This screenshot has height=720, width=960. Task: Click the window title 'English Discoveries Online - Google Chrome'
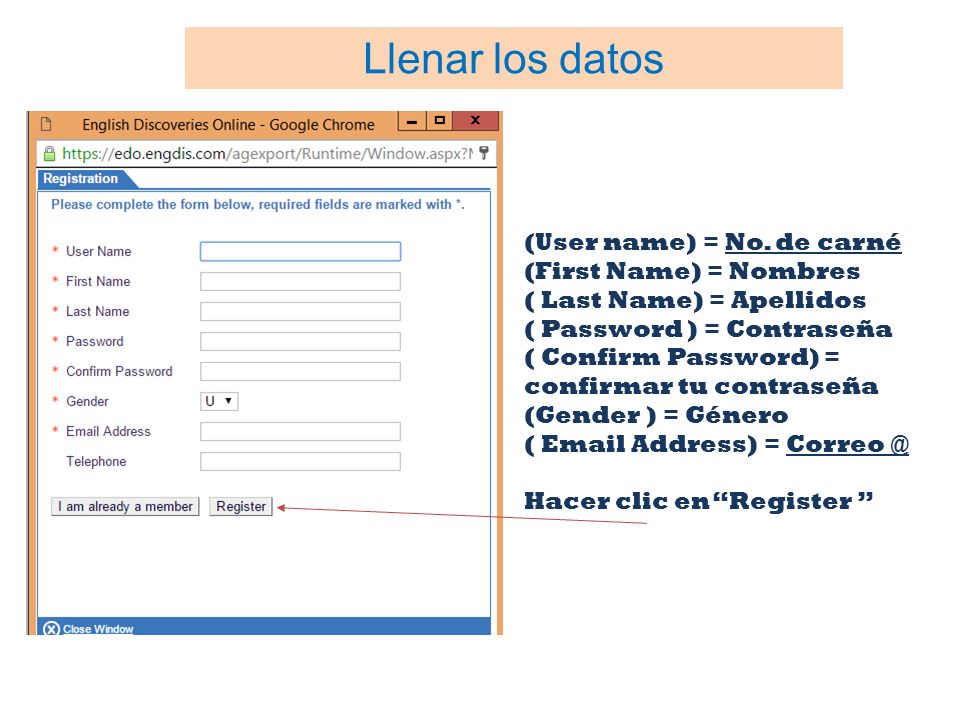click(228, 125)
